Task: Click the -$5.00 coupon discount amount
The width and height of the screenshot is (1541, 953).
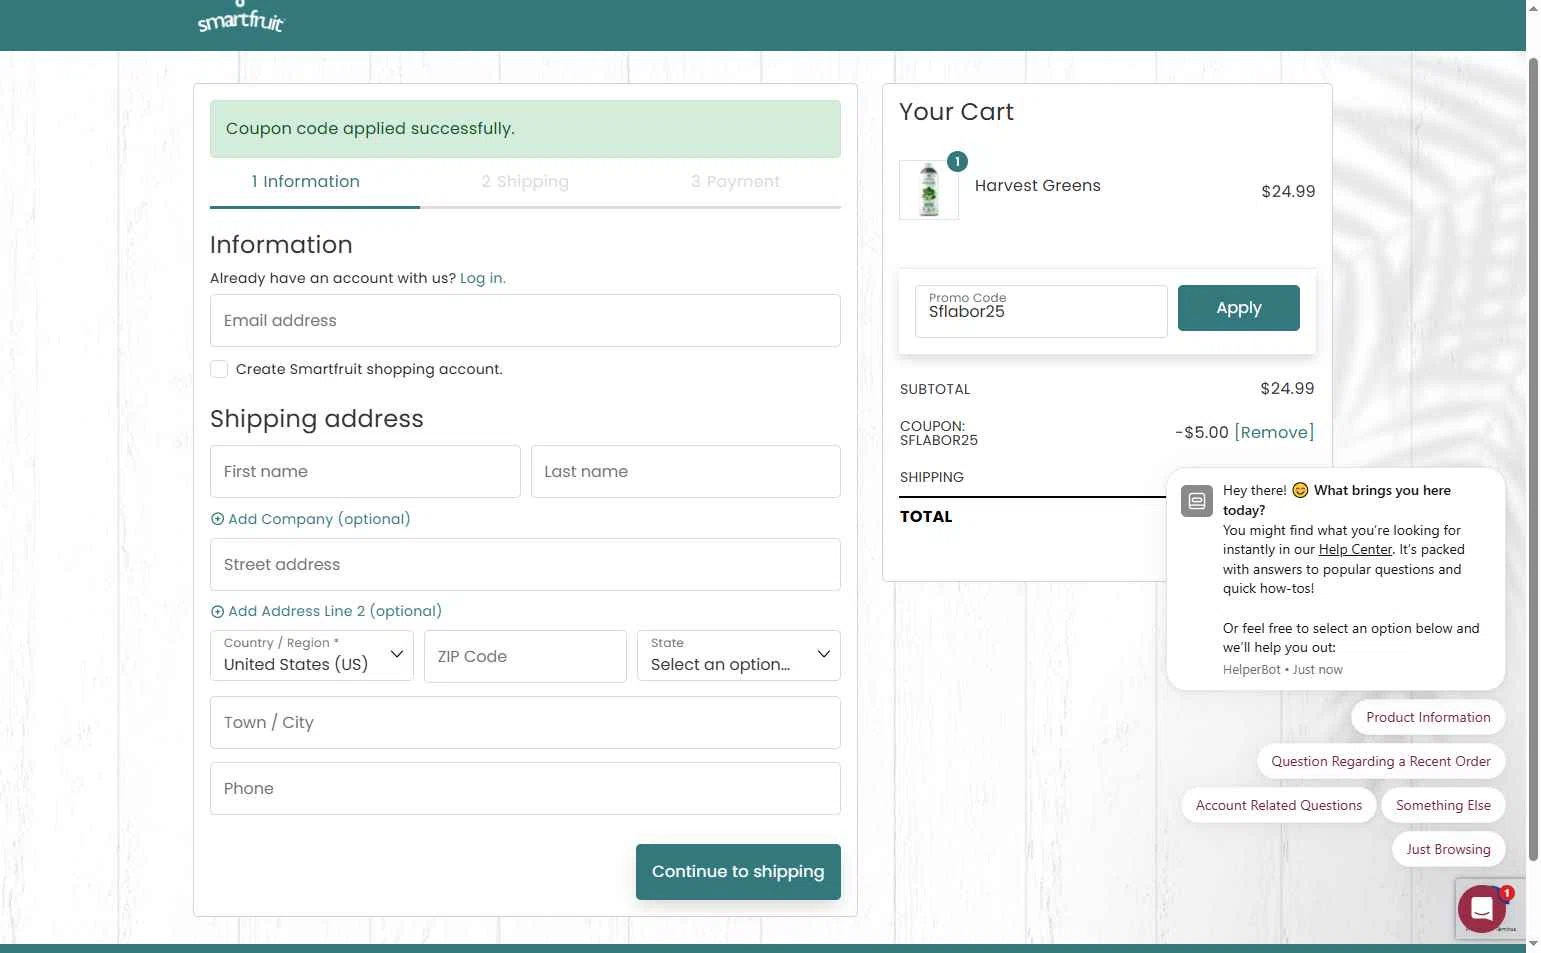Action: coord(1202,432)
